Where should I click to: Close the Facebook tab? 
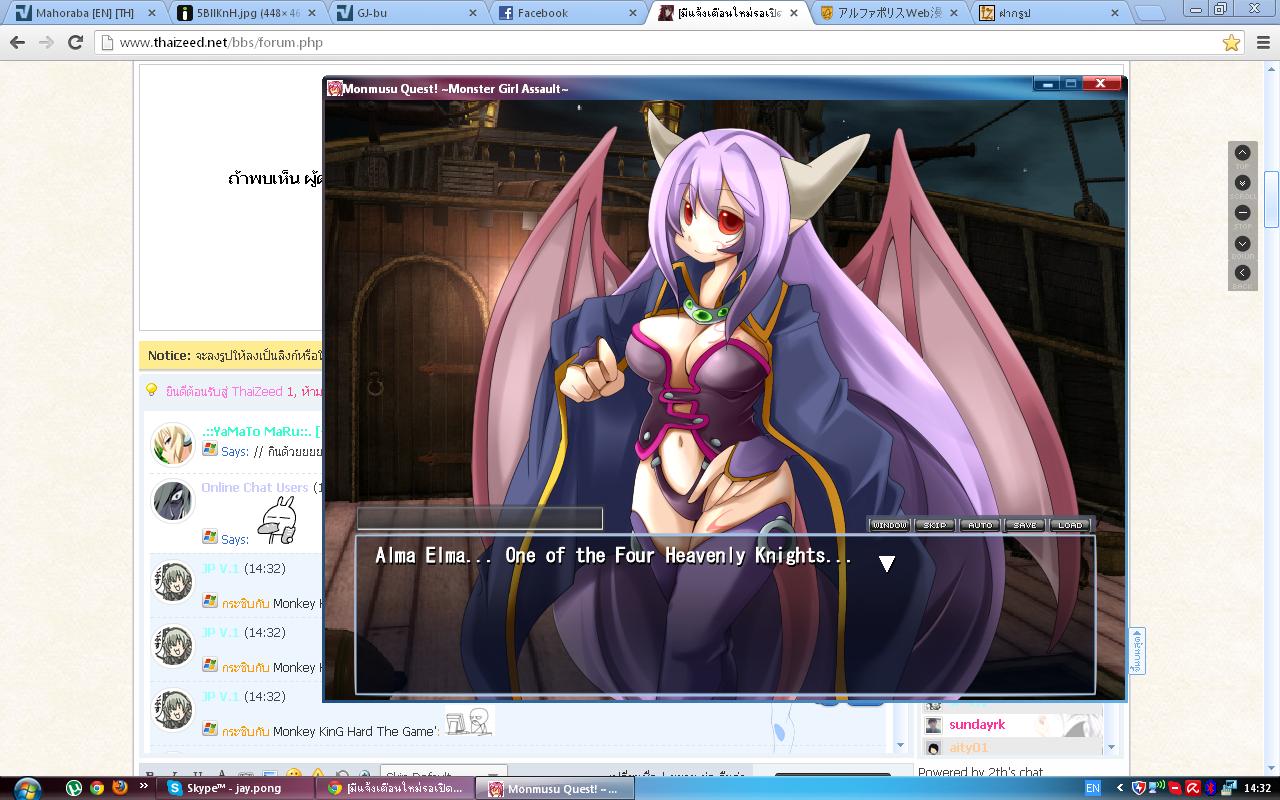point(632,13)
